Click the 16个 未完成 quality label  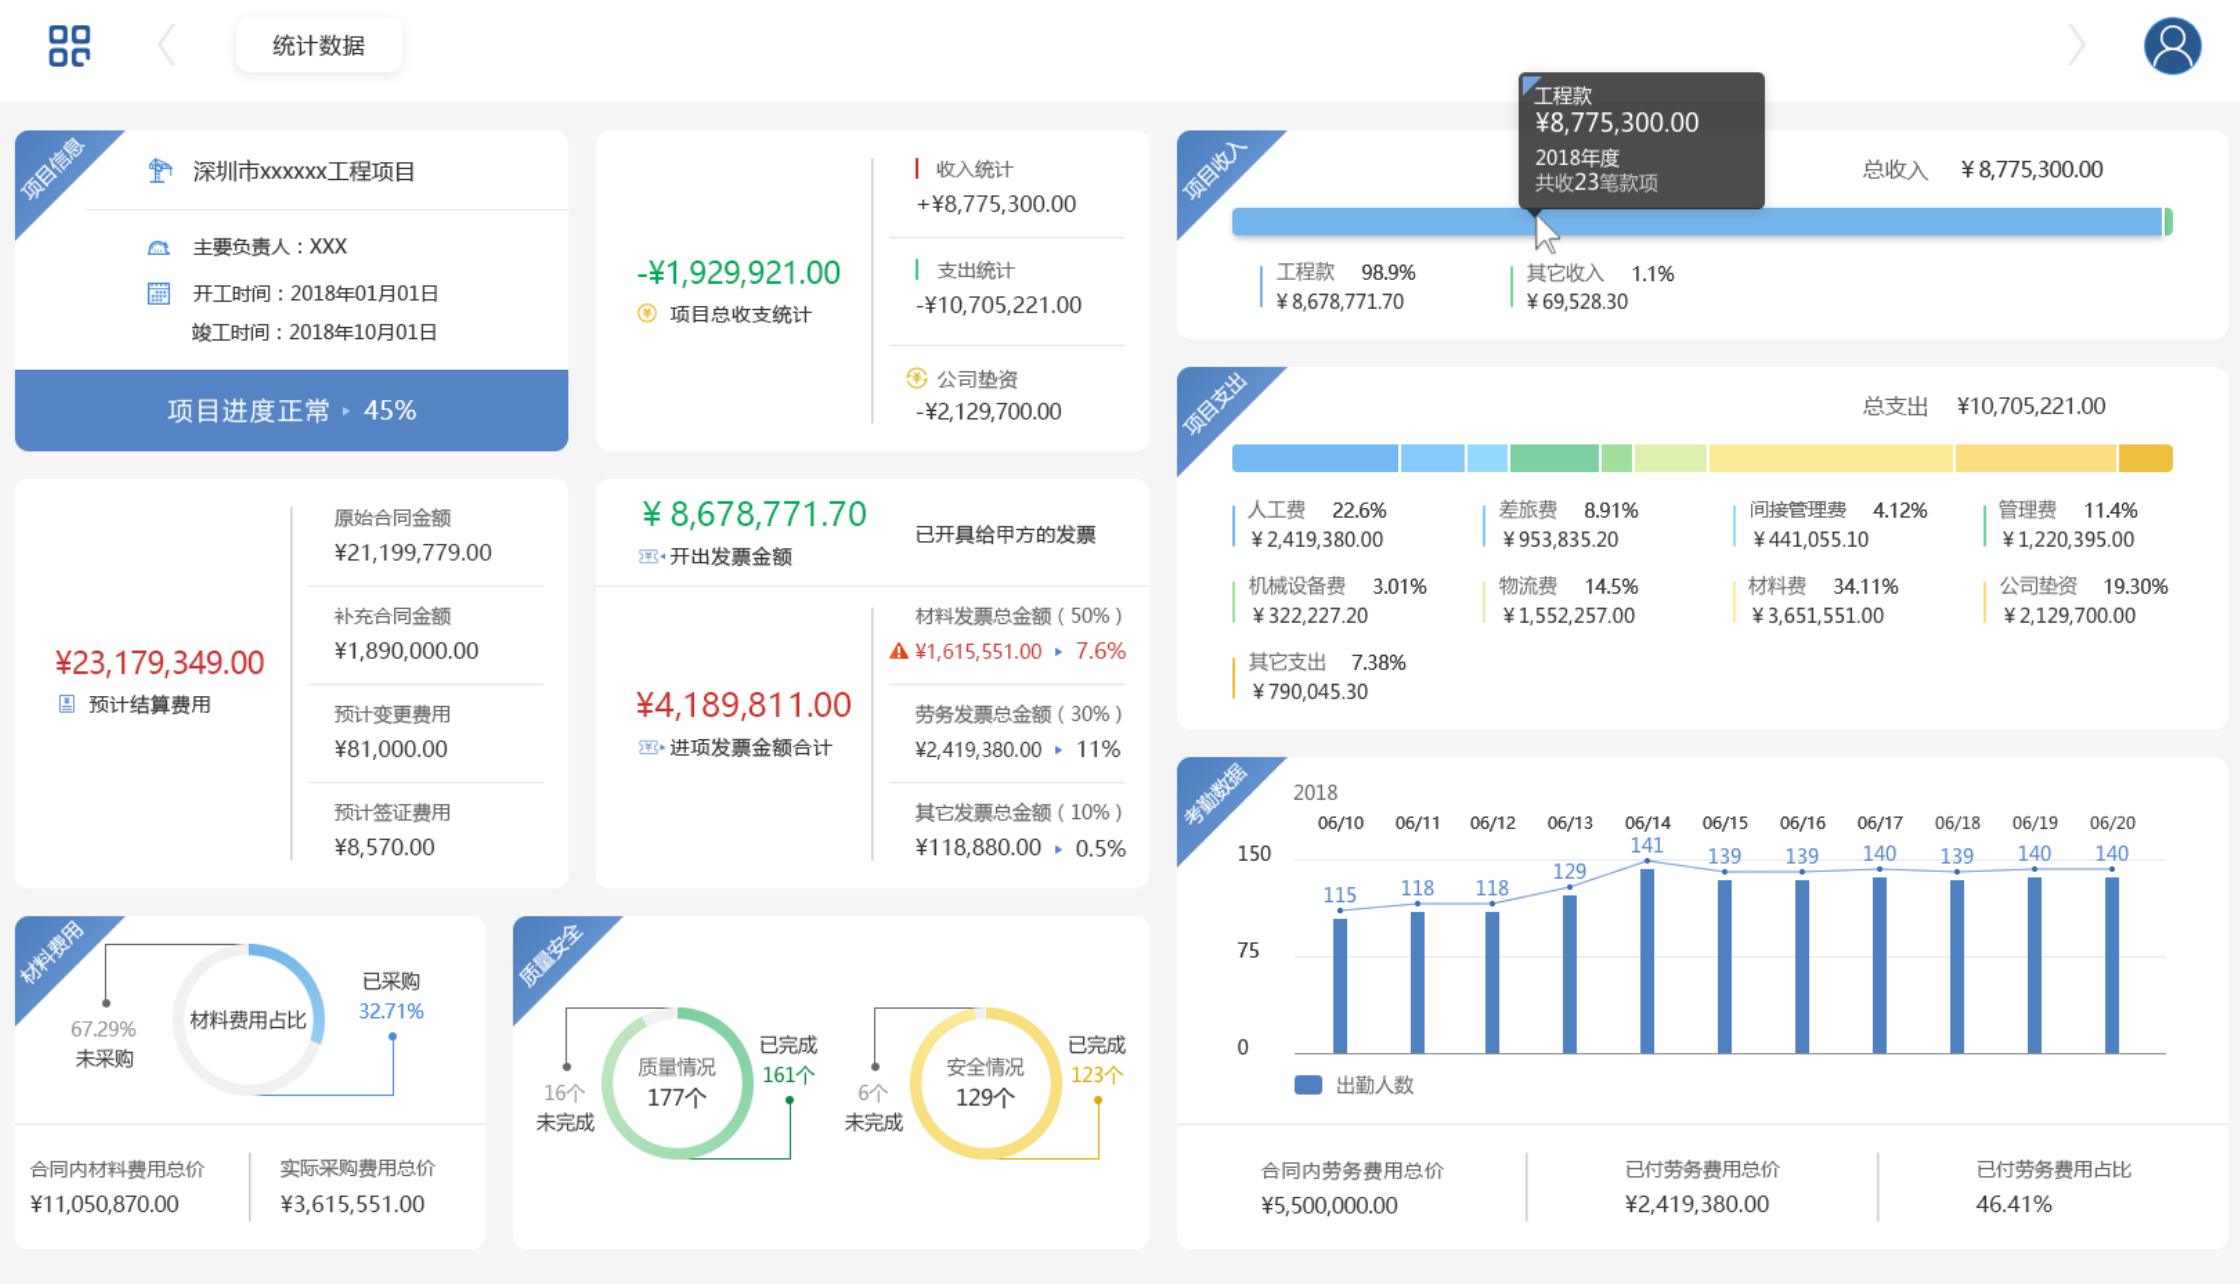[565, 1107]
